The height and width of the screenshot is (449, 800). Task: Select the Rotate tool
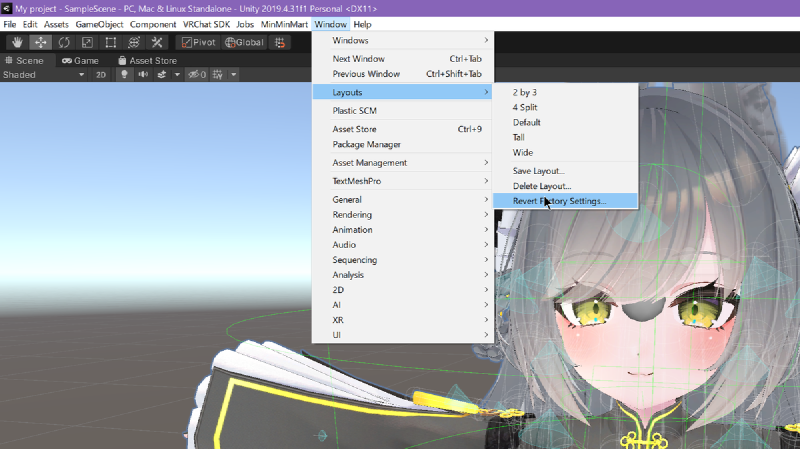point(64,42)
